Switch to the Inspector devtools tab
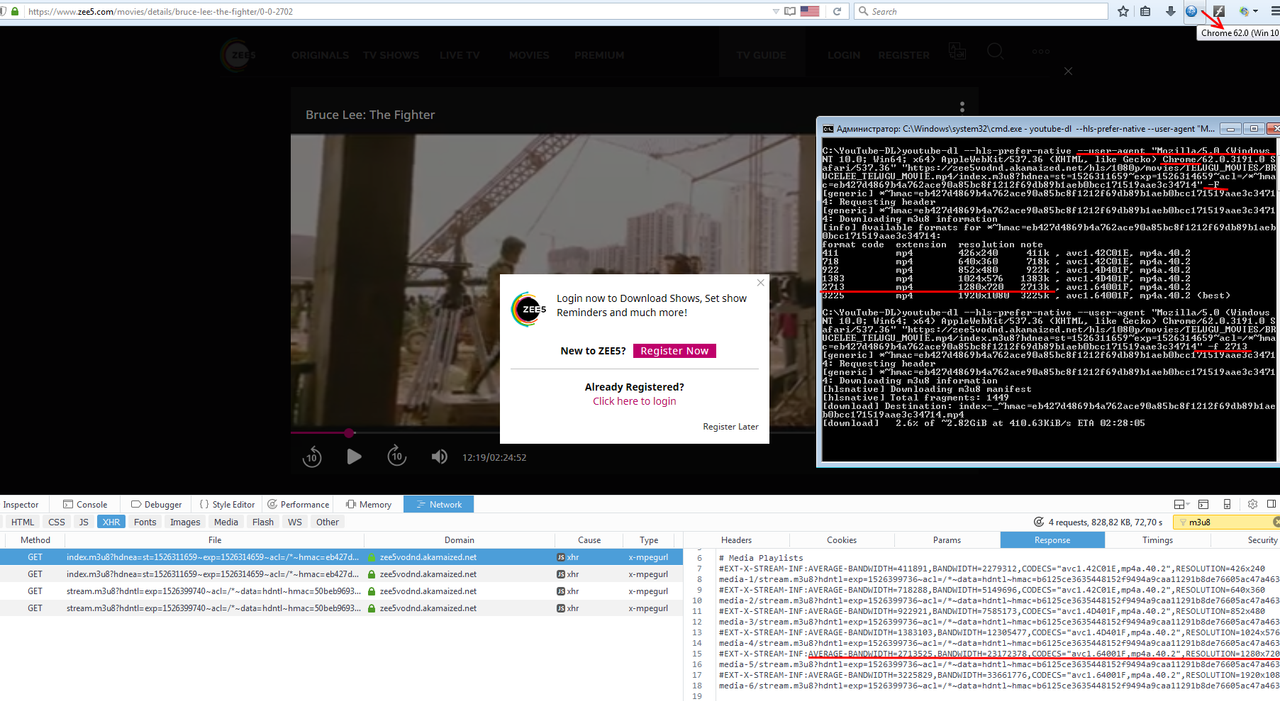This screenshot has height=701, width=1280. point(20,505)
